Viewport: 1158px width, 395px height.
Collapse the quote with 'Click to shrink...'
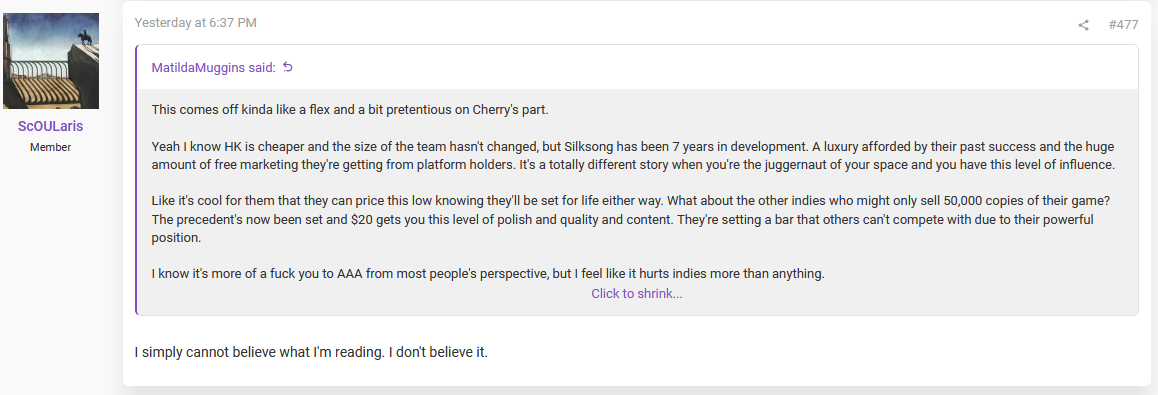tap(637, 294)
